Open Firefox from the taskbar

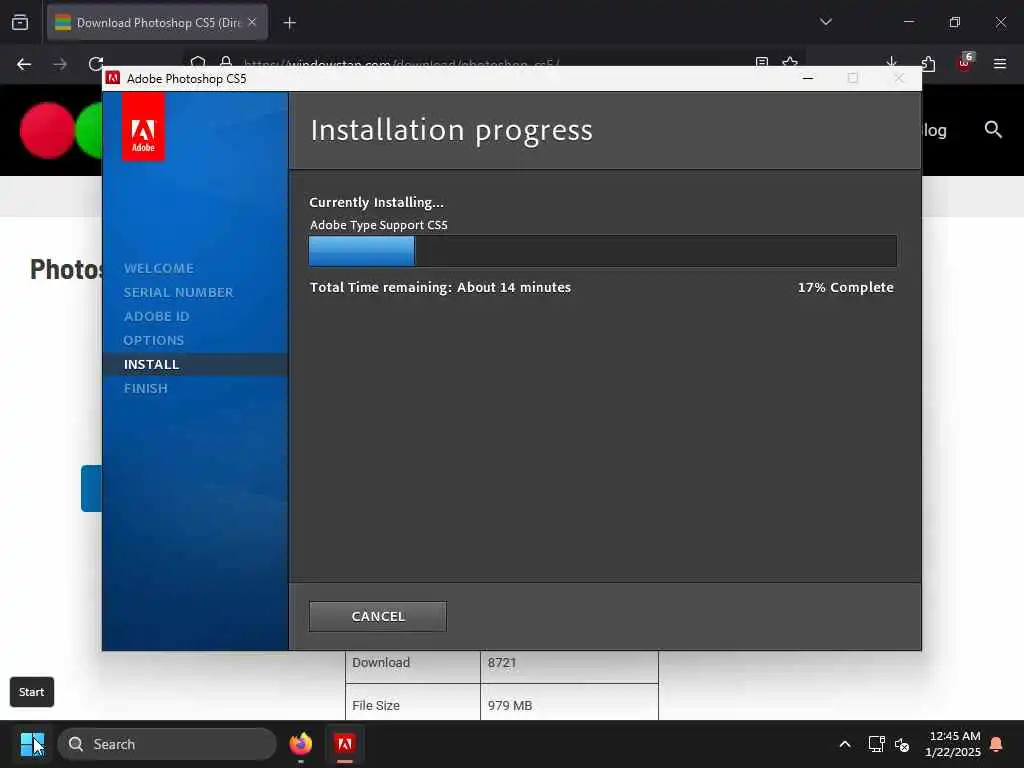[301, 744]
